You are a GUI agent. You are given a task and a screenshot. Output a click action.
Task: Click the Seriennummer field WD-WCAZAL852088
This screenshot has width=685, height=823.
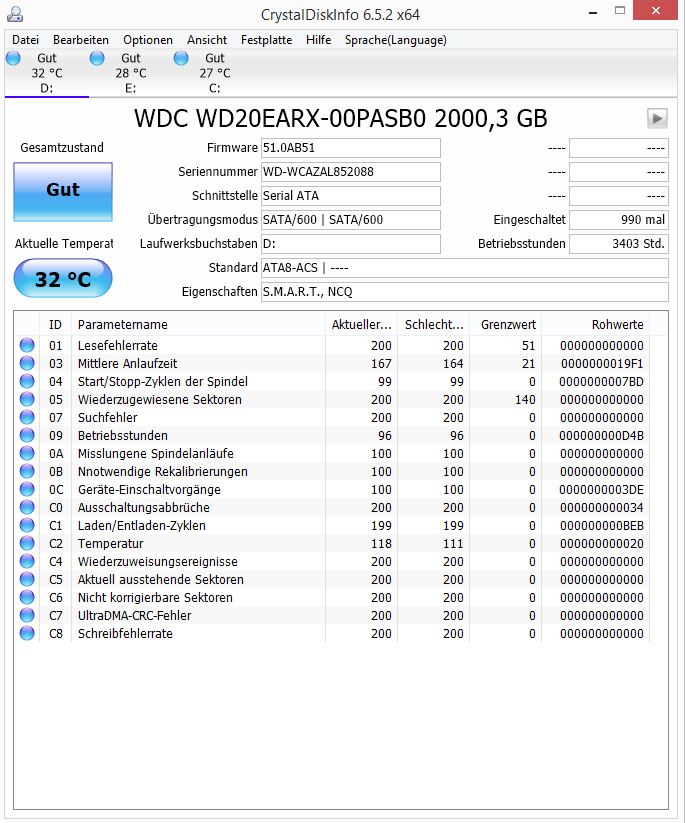pyautogui.click(x=351, y=172)
